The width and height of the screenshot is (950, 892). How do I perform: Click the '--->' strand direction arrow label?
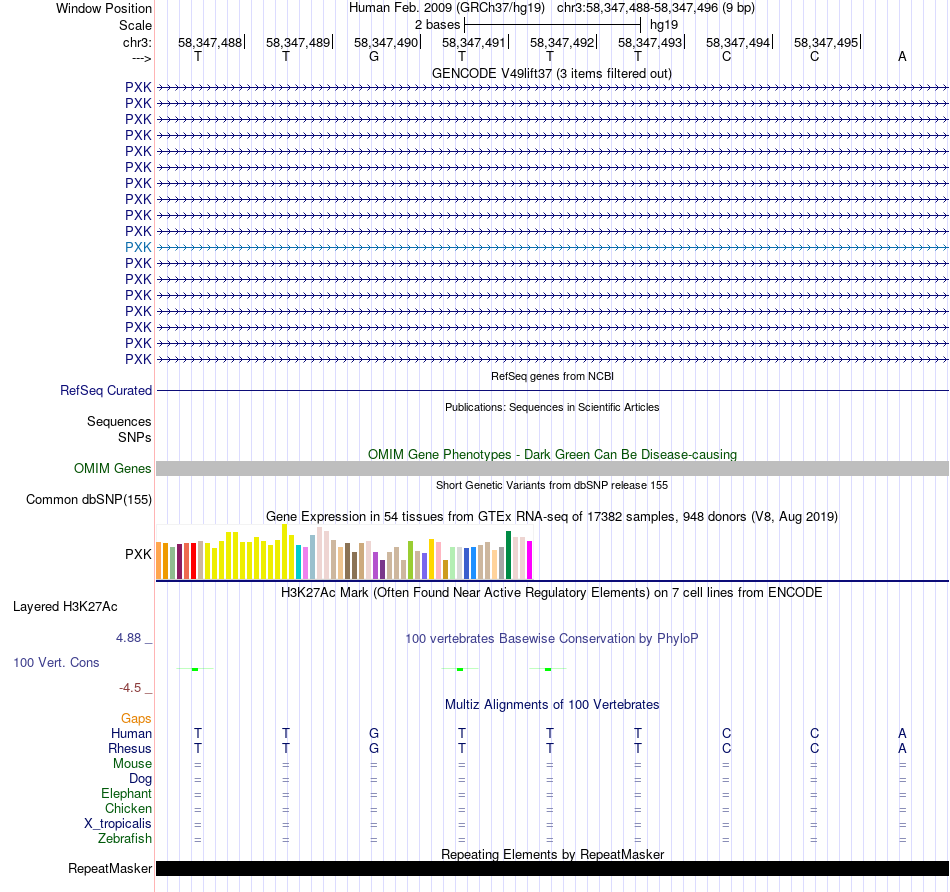click(x=142, y=58)
